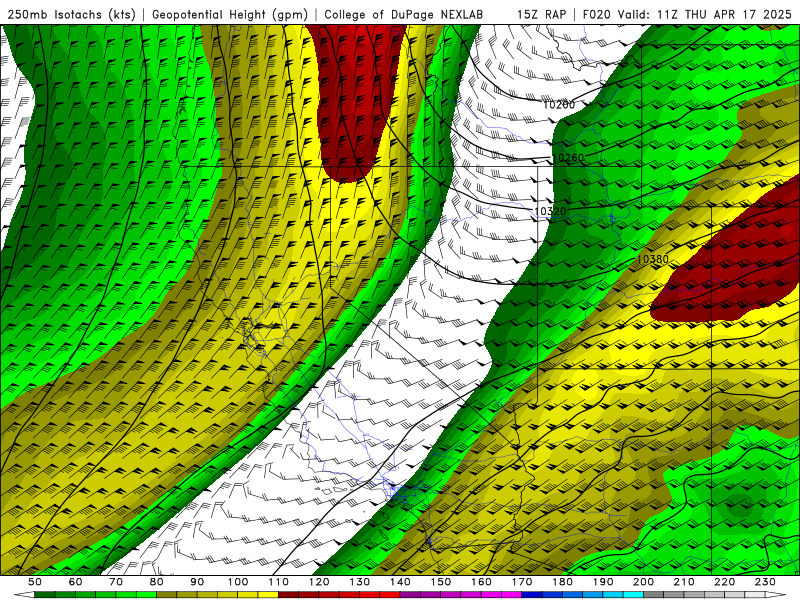Click the 190 value on the color scale
This screenshot has height=600, width=800.
point(603,582)
